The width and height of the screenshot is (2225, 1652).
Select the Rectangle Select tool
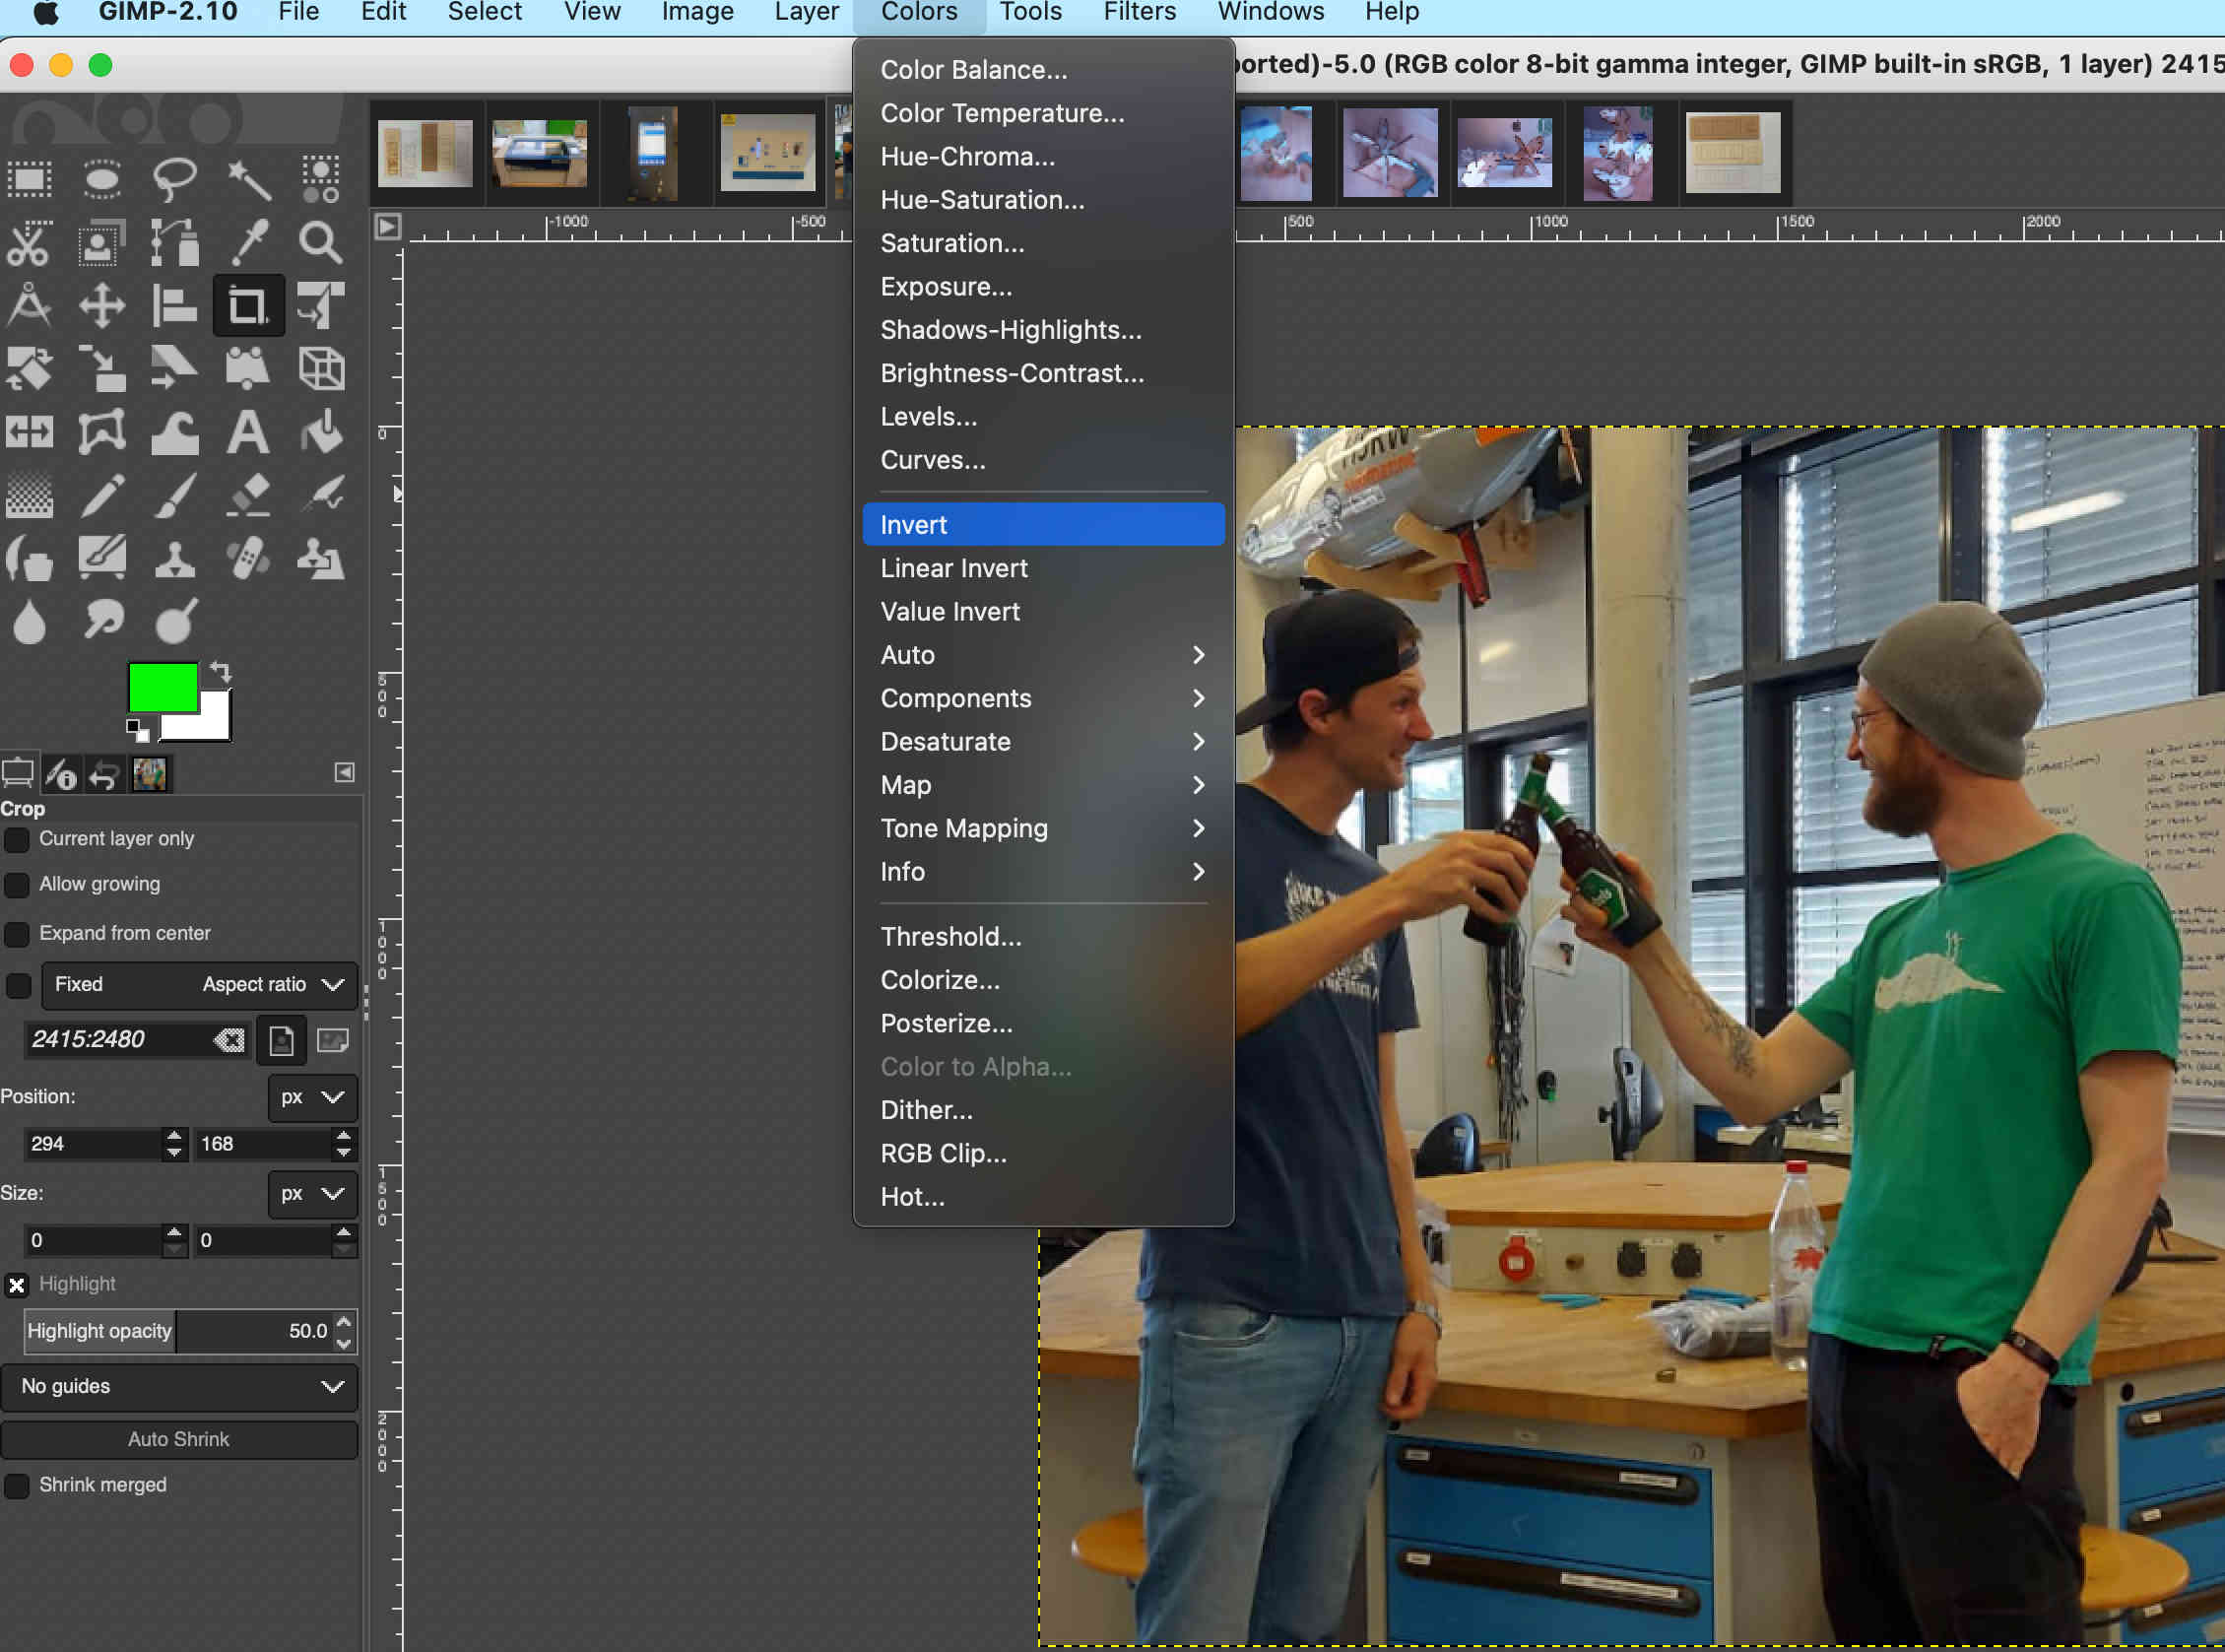coord(29,179)
